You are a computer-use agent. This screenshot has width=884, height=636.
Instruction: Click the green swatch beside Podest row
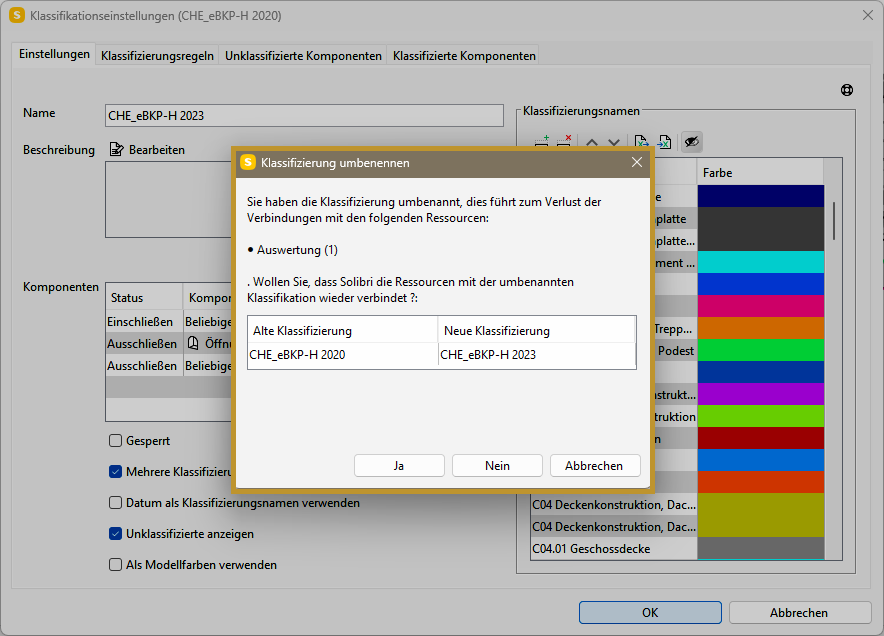click(761, 350)
